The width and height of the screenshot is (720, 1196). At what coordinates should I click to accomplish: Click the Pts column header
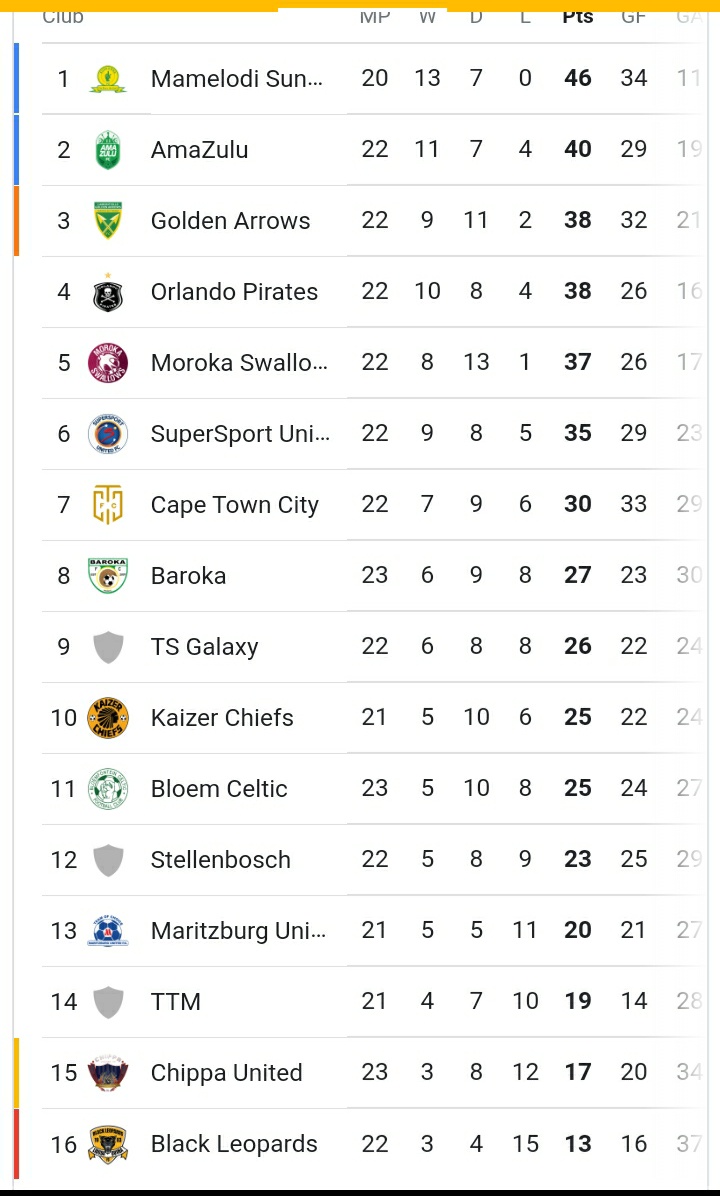[x=577, y=16]
